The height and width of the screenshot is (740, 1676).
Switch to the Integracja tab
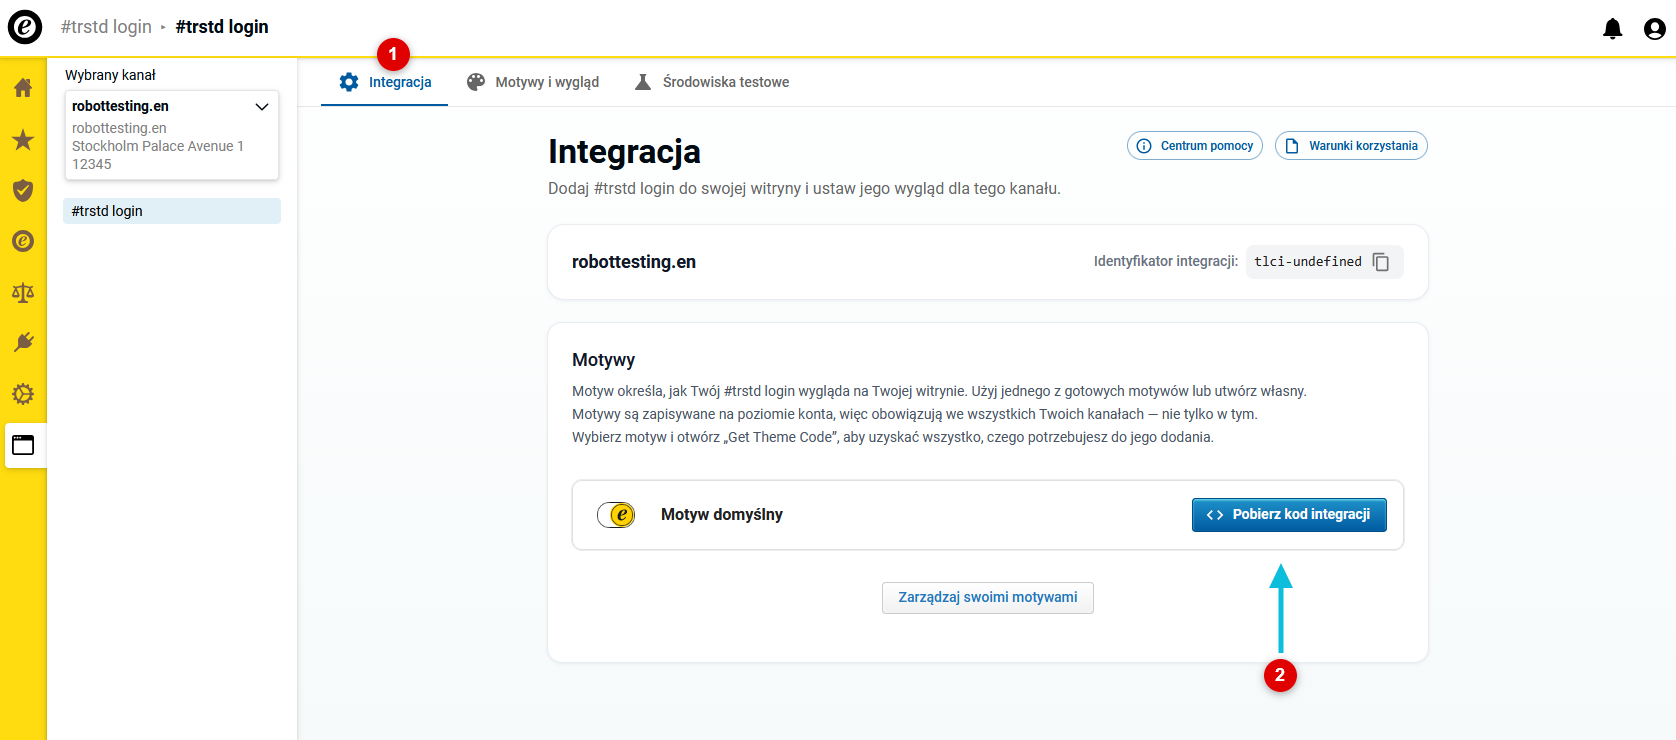tap(385, 82)
